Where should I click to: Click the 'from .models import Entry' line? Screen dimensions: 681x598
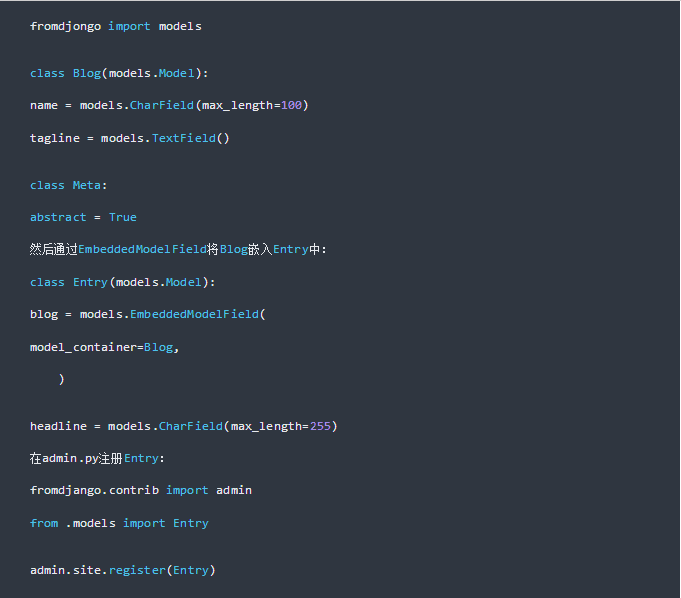[x=119, y=523]
